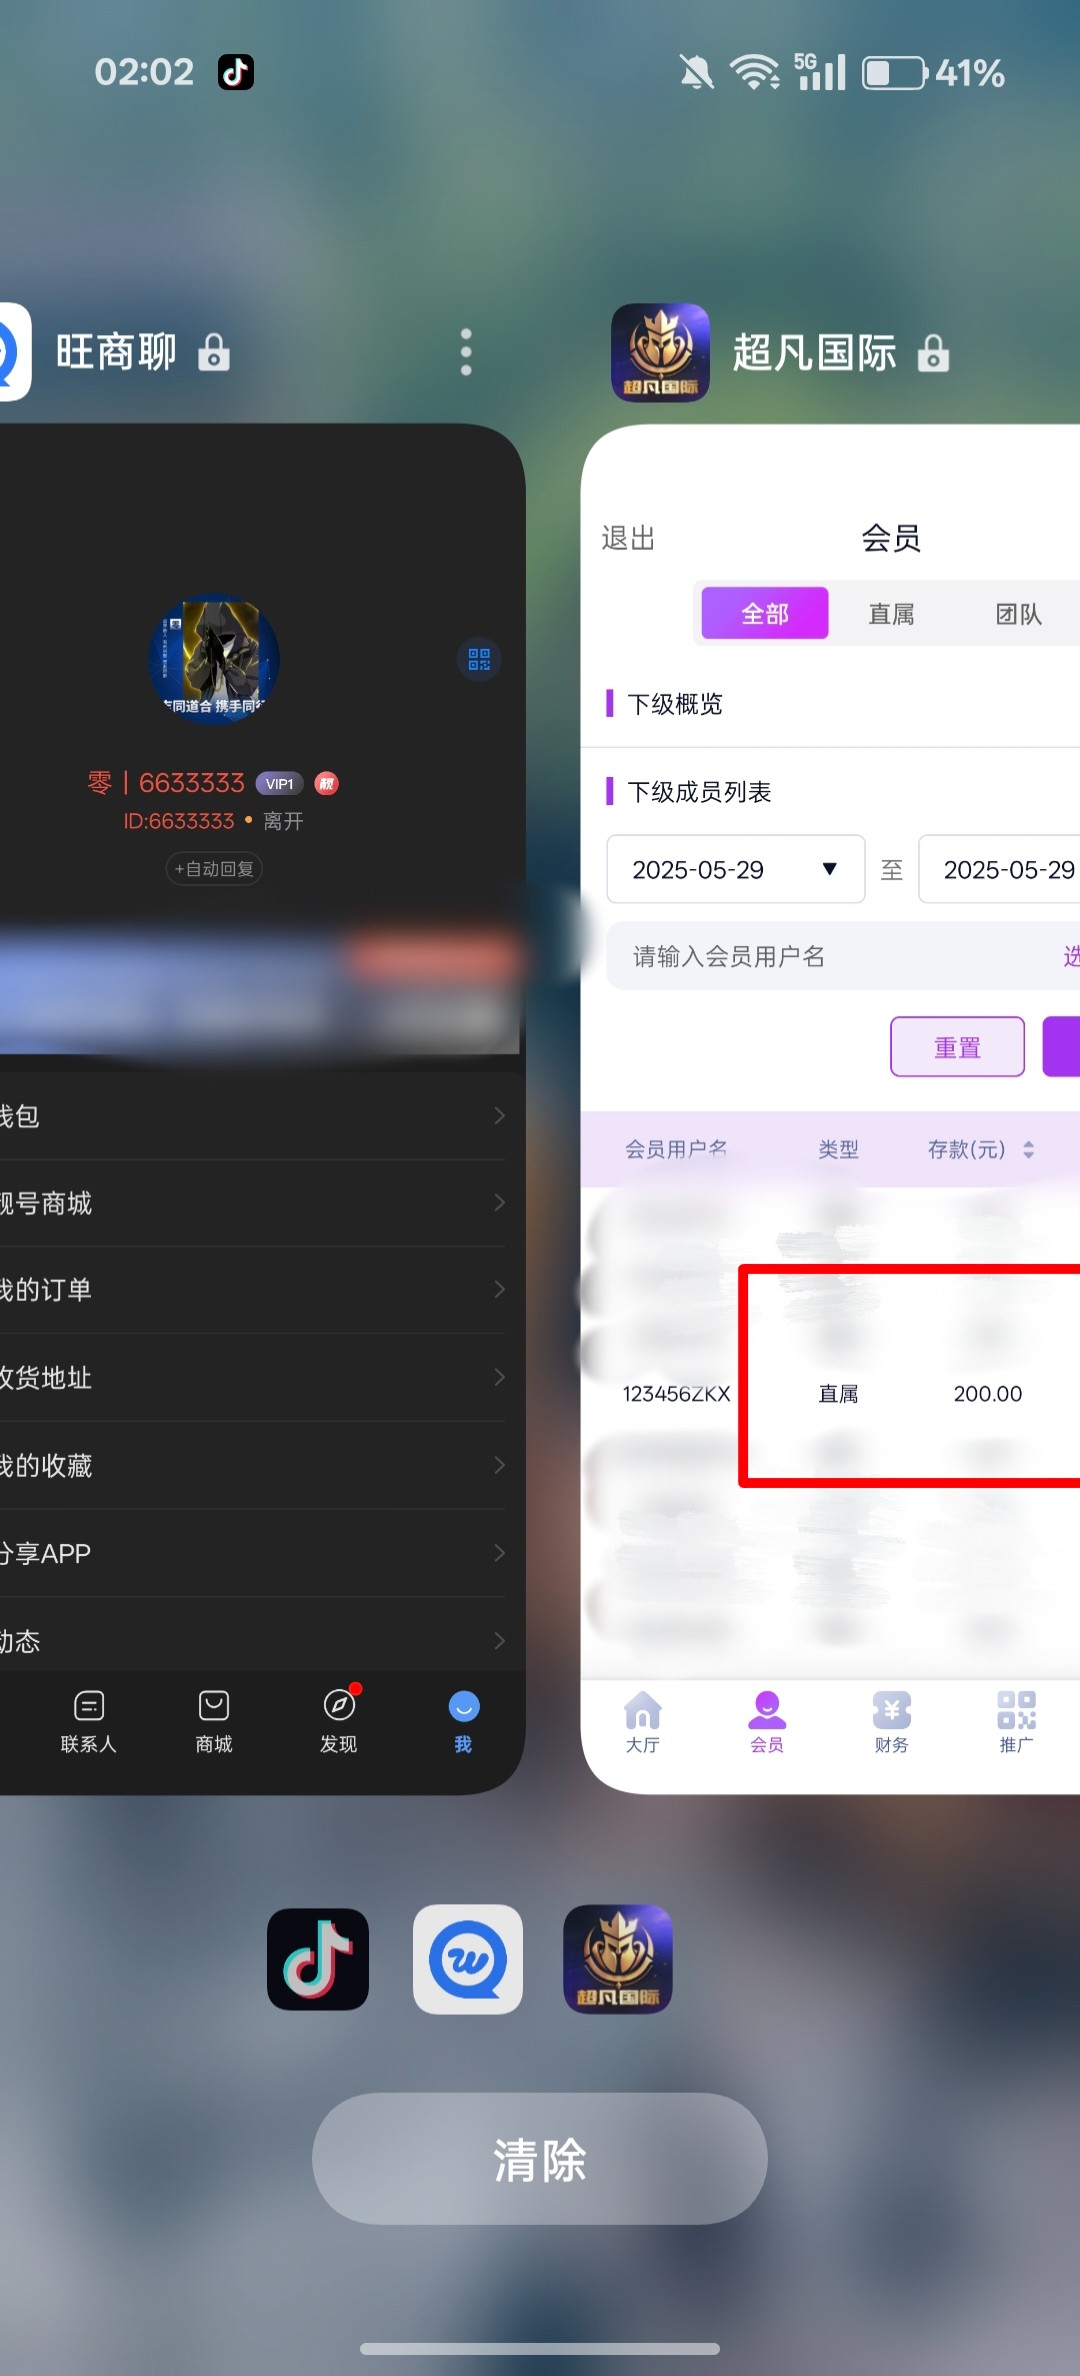Toggle the lock on 旺商聊 app card
This screenshot has width=1080, height=2376.
coord(214,353)
